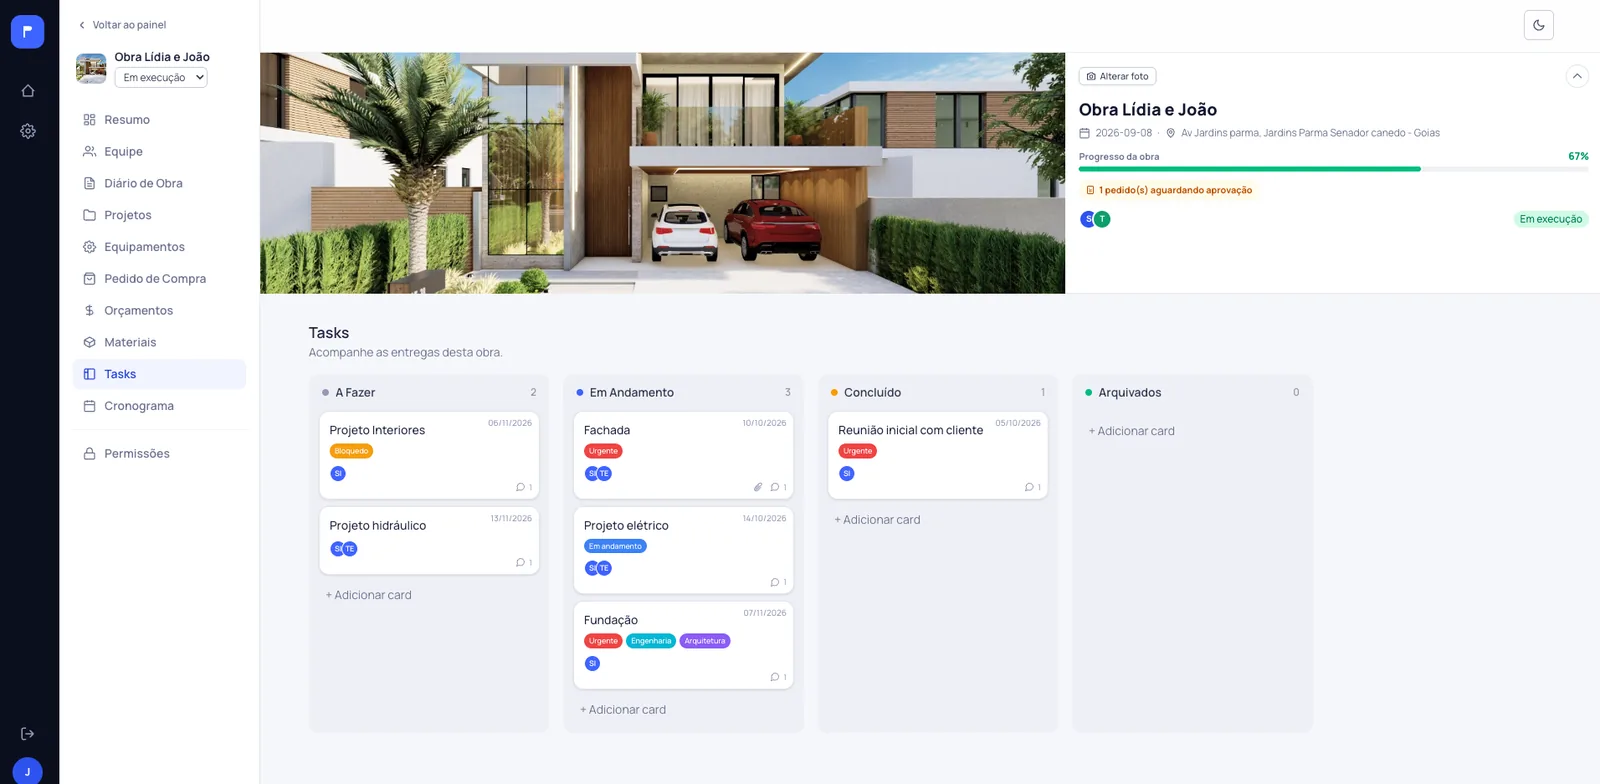Click the Reunião inicial com cliente title

point(910,430)
